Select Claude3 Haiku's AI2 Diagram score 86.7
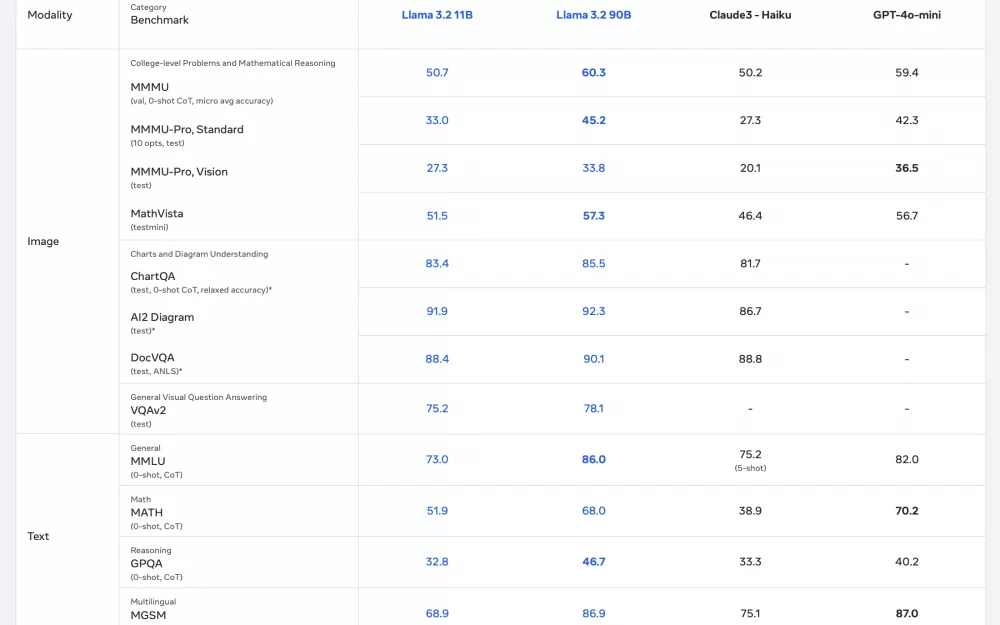Image resolution: width=1000 pixels, height=625 pixels. pyautogui.click(x=750, y=311)
